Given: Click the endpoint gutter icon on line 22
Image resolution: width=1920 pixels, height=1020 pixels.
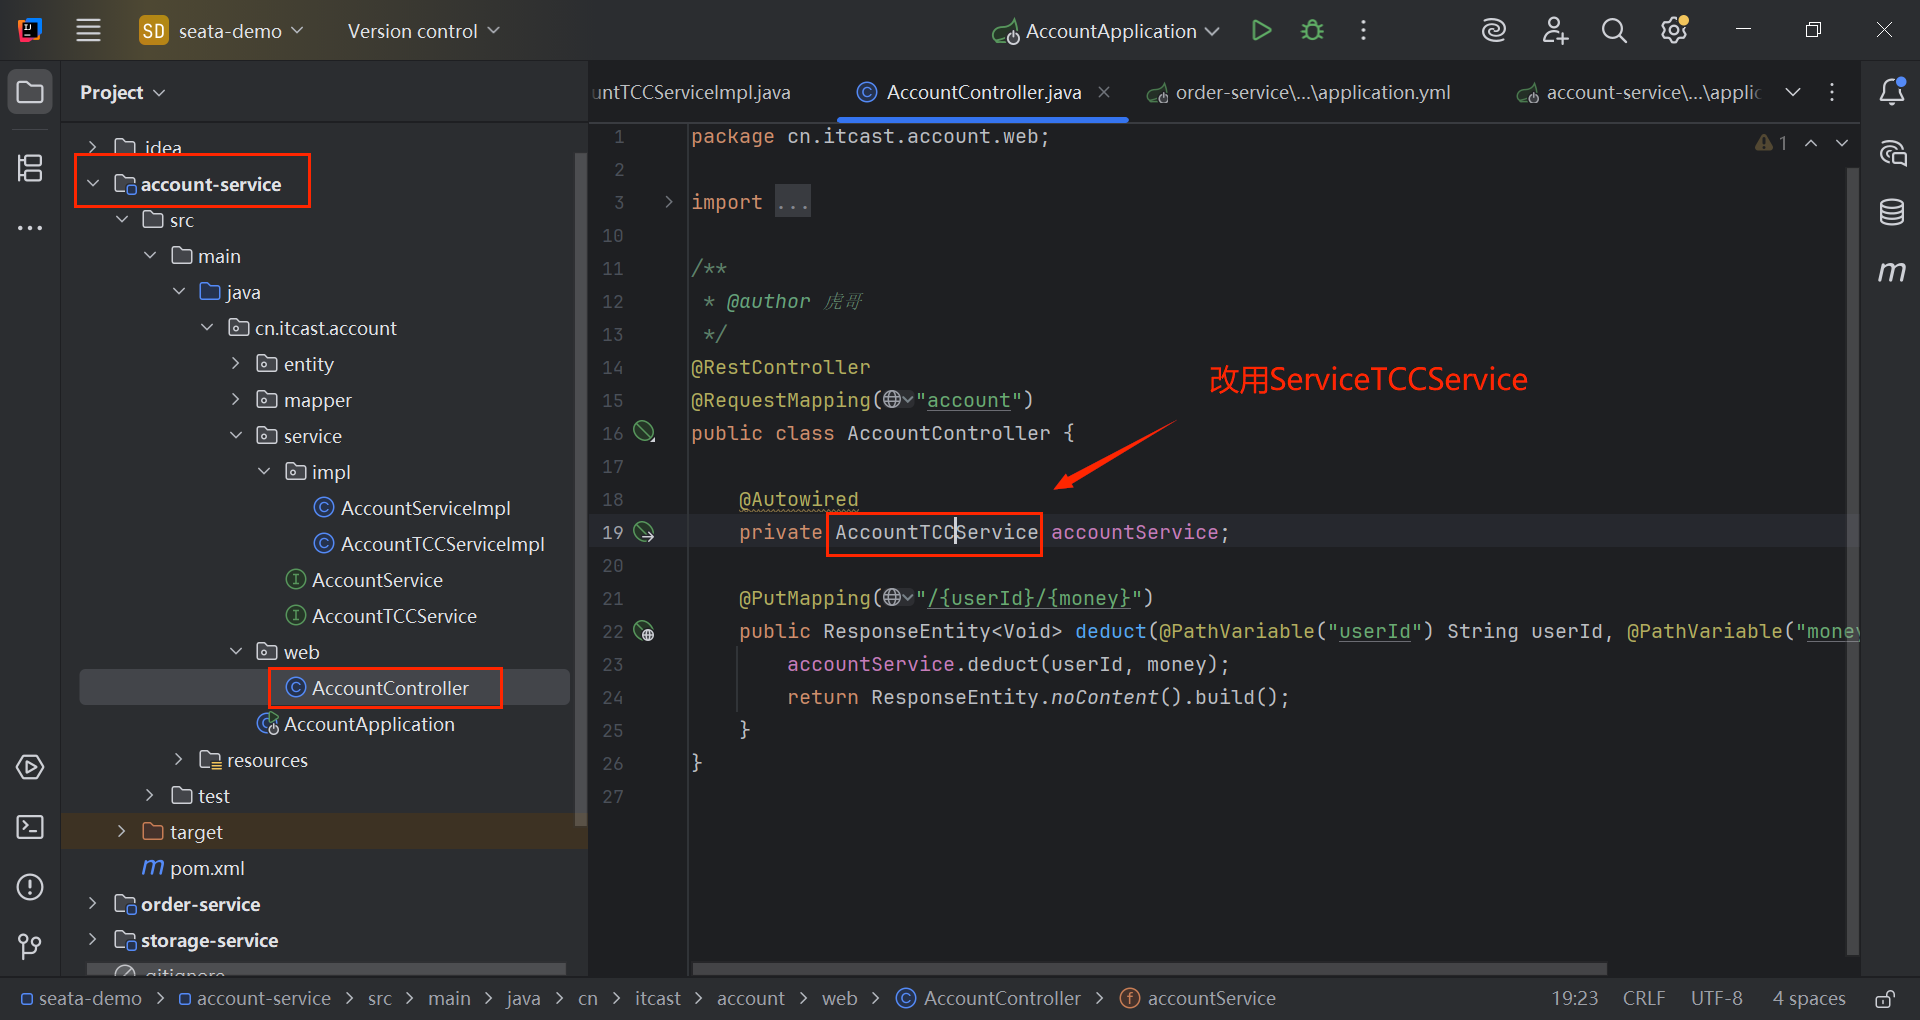Looking at the screenshot, I should coord(645,632).
